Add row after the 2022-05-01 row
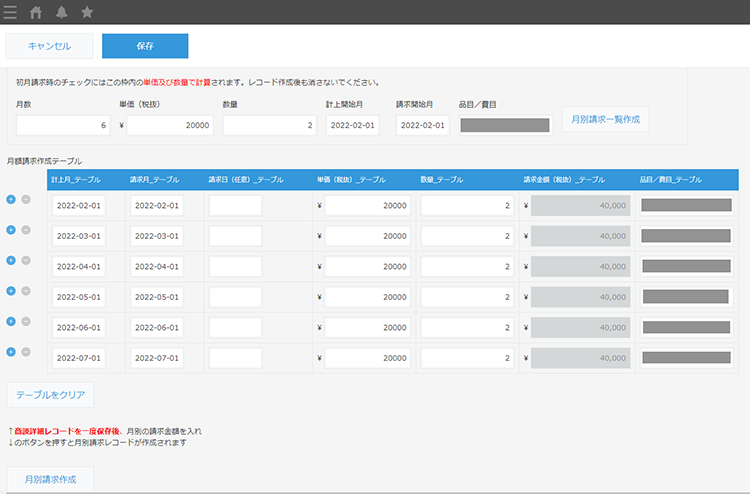Screen dimensions: 750x494 [x=11, y=291]
